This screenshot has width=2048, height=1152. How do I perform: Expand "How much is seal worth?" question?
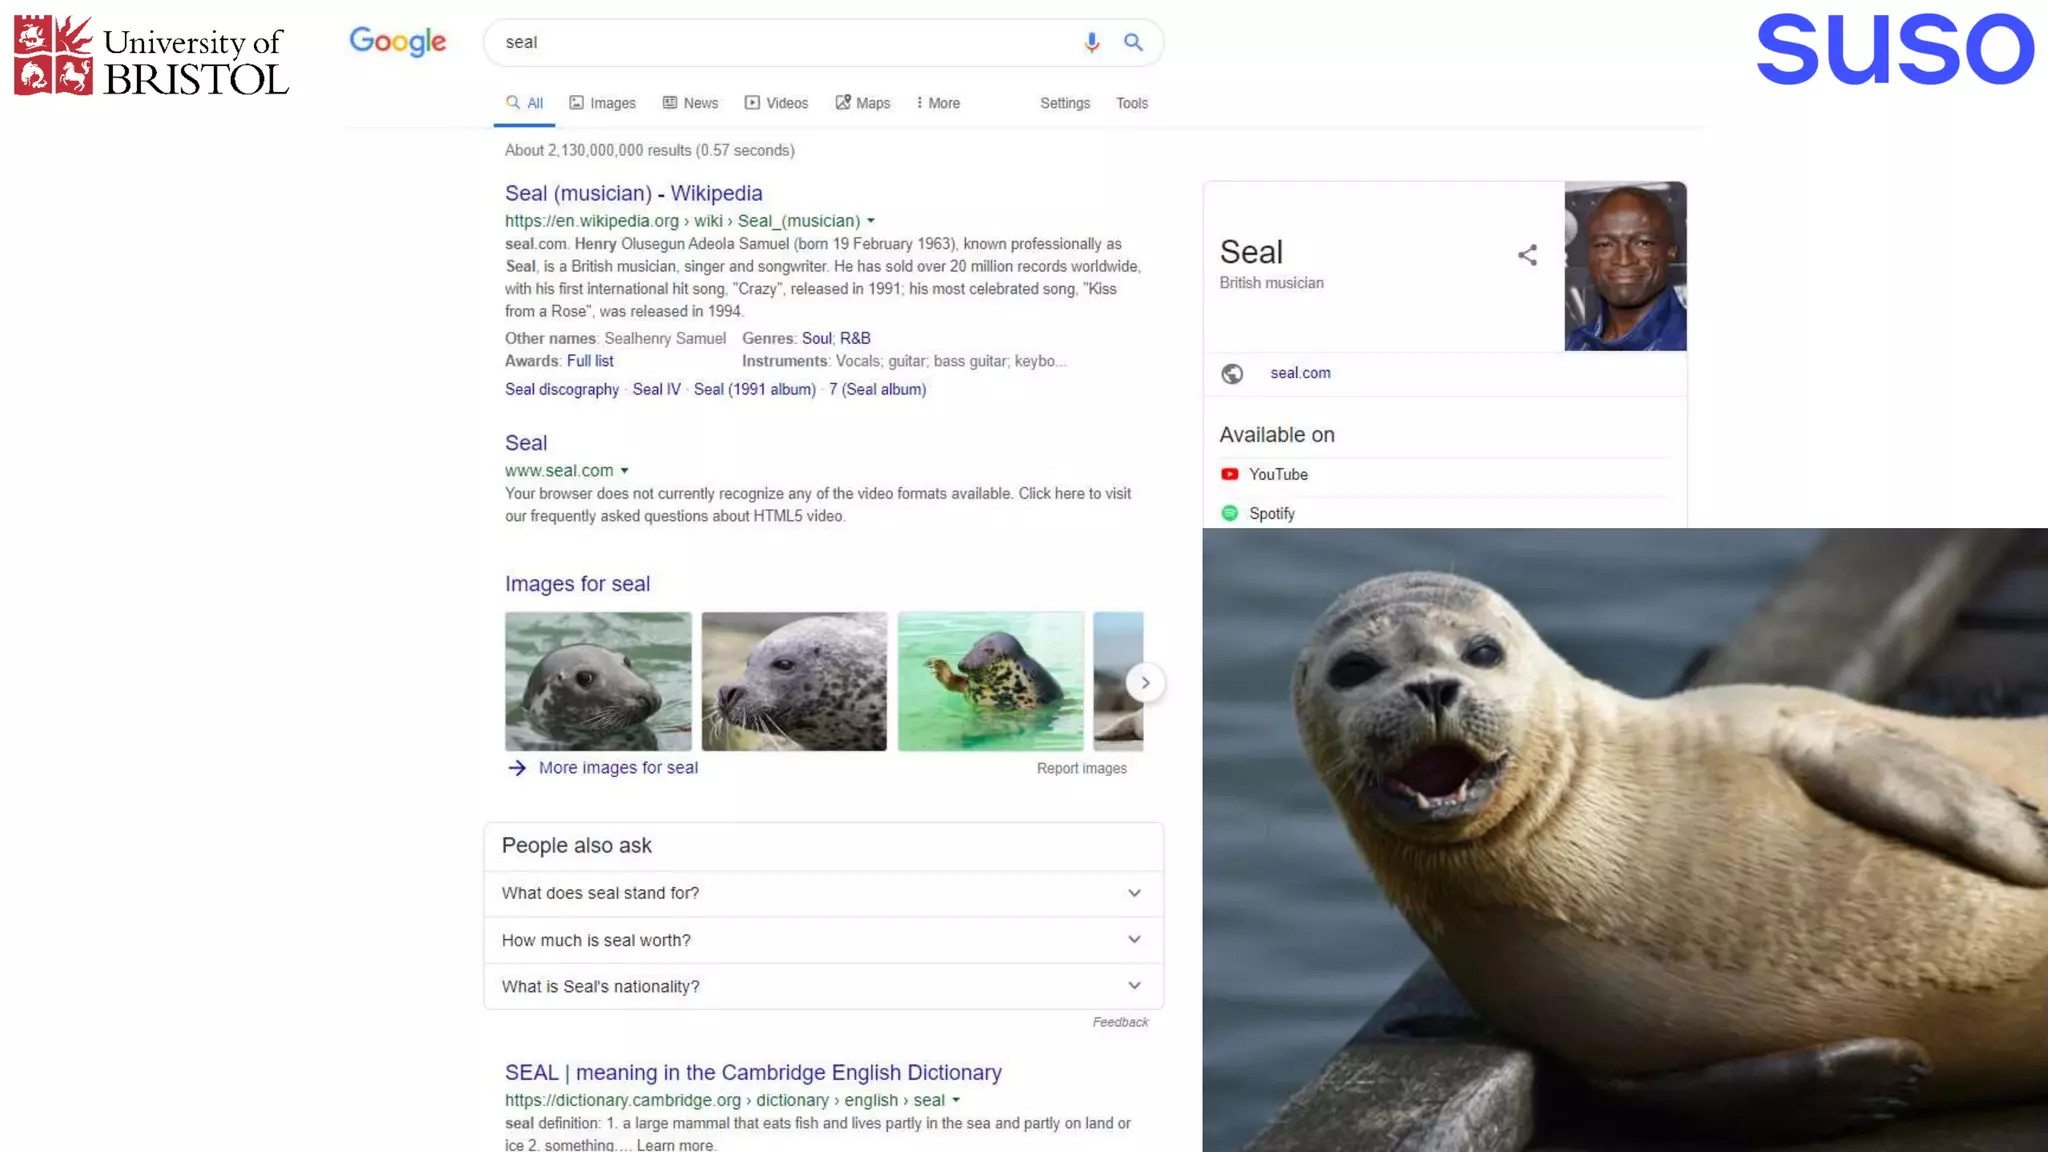[1134, 940]
